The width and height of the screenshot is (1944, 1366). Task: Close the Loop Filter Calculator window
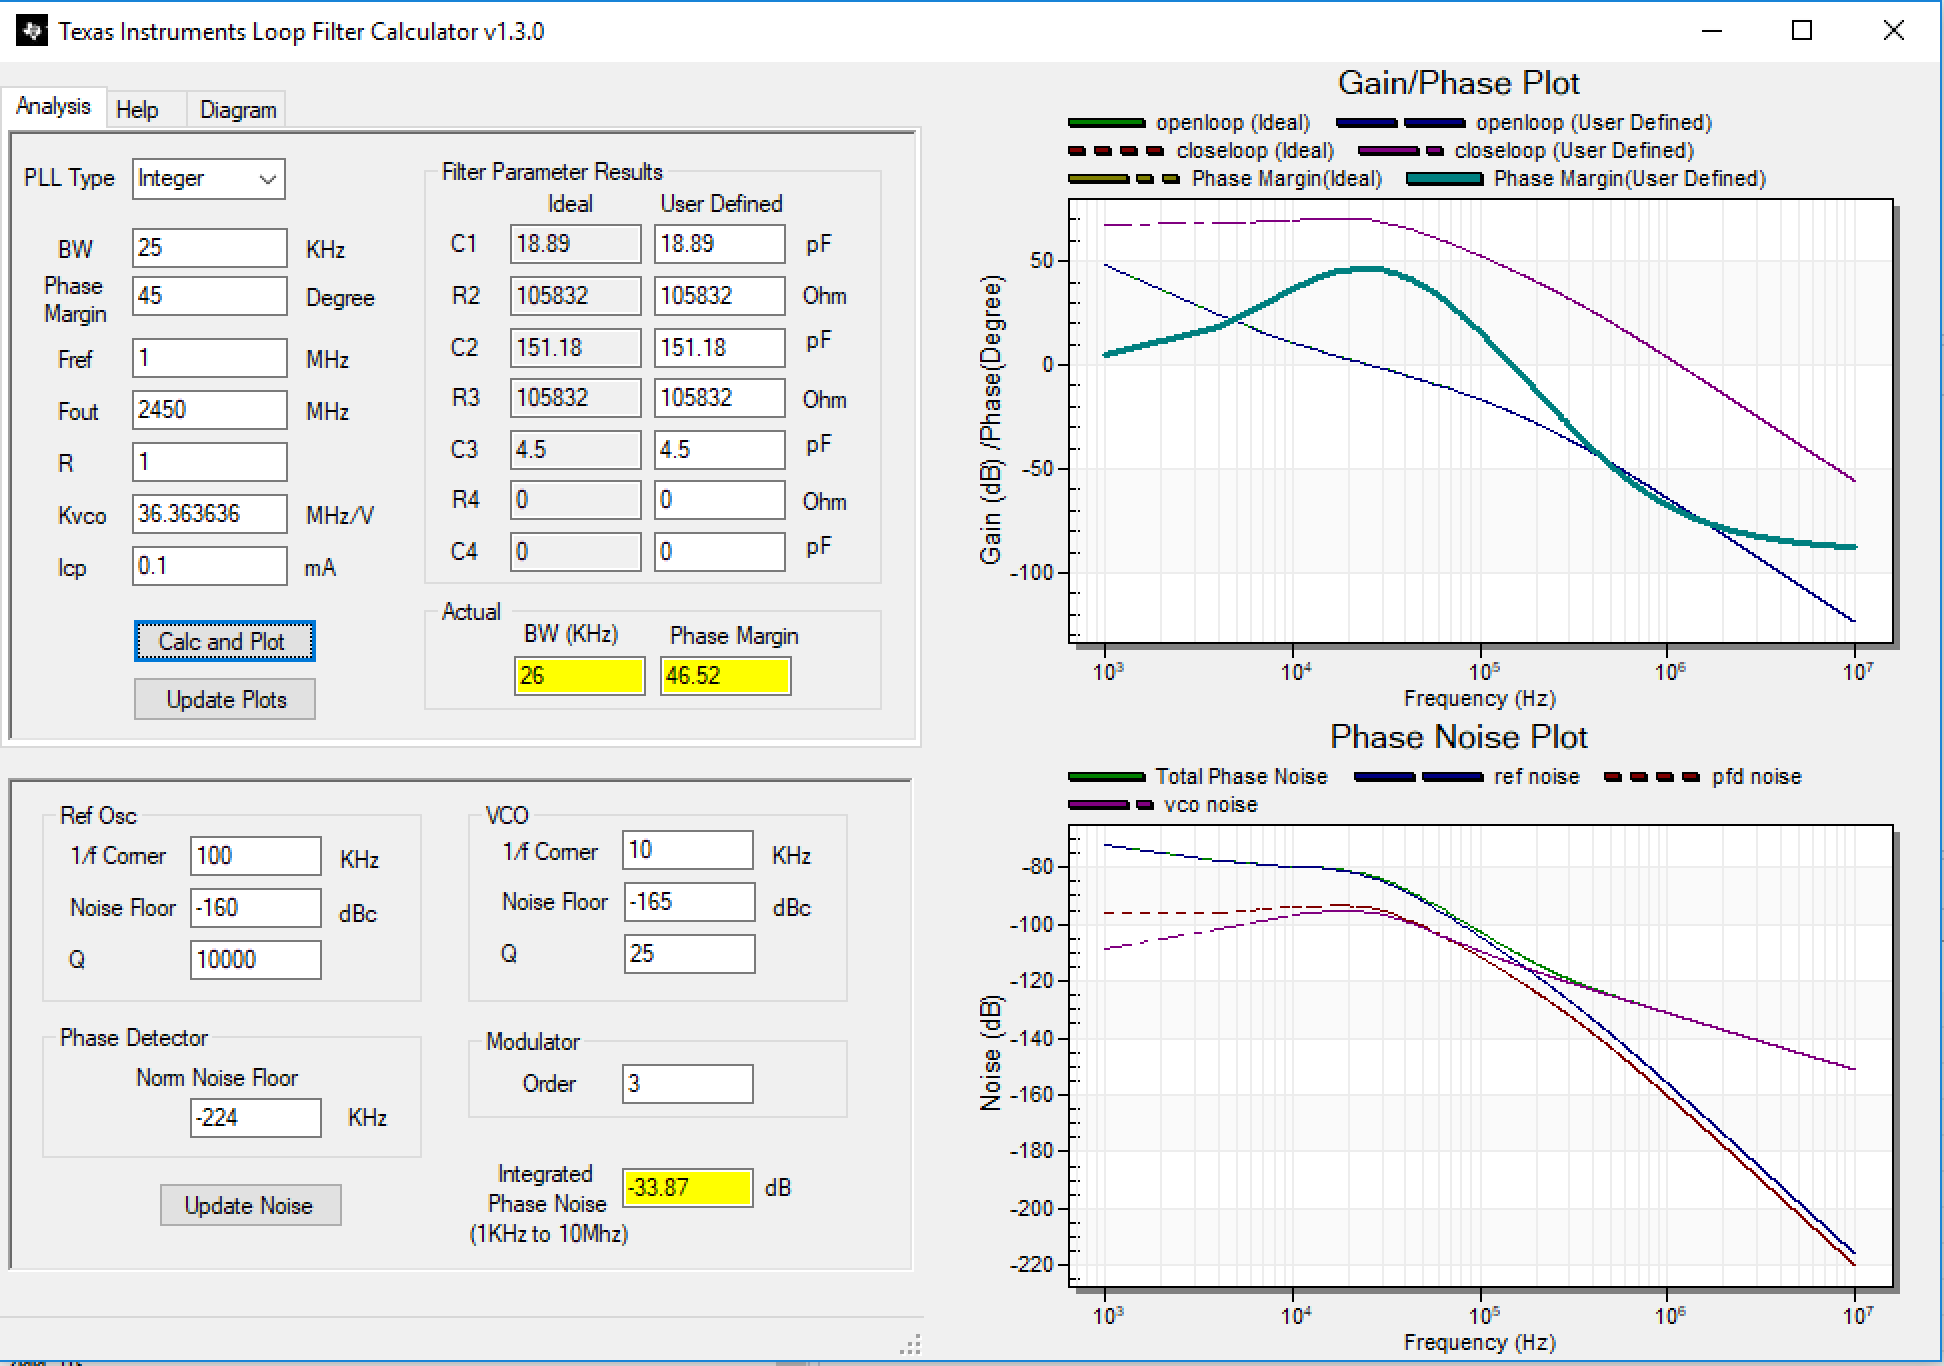[1893, 31]
